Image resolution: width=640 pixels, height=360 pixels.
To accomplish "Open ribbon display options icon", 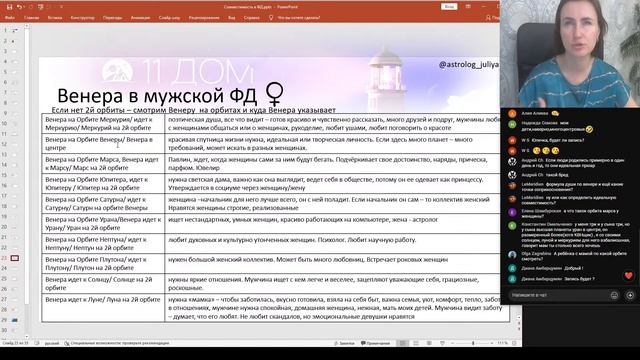I will tap(468, 7).
